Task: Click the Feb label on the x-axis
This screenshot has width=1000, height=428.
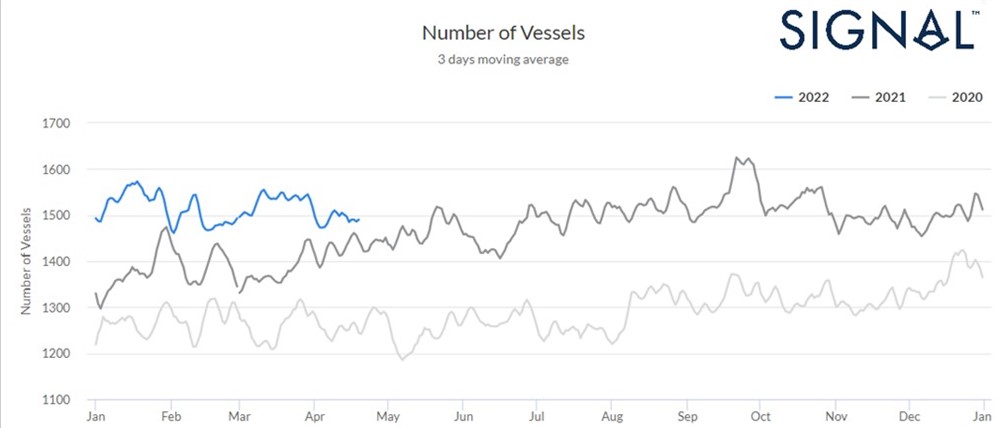Action: (170, 415)
